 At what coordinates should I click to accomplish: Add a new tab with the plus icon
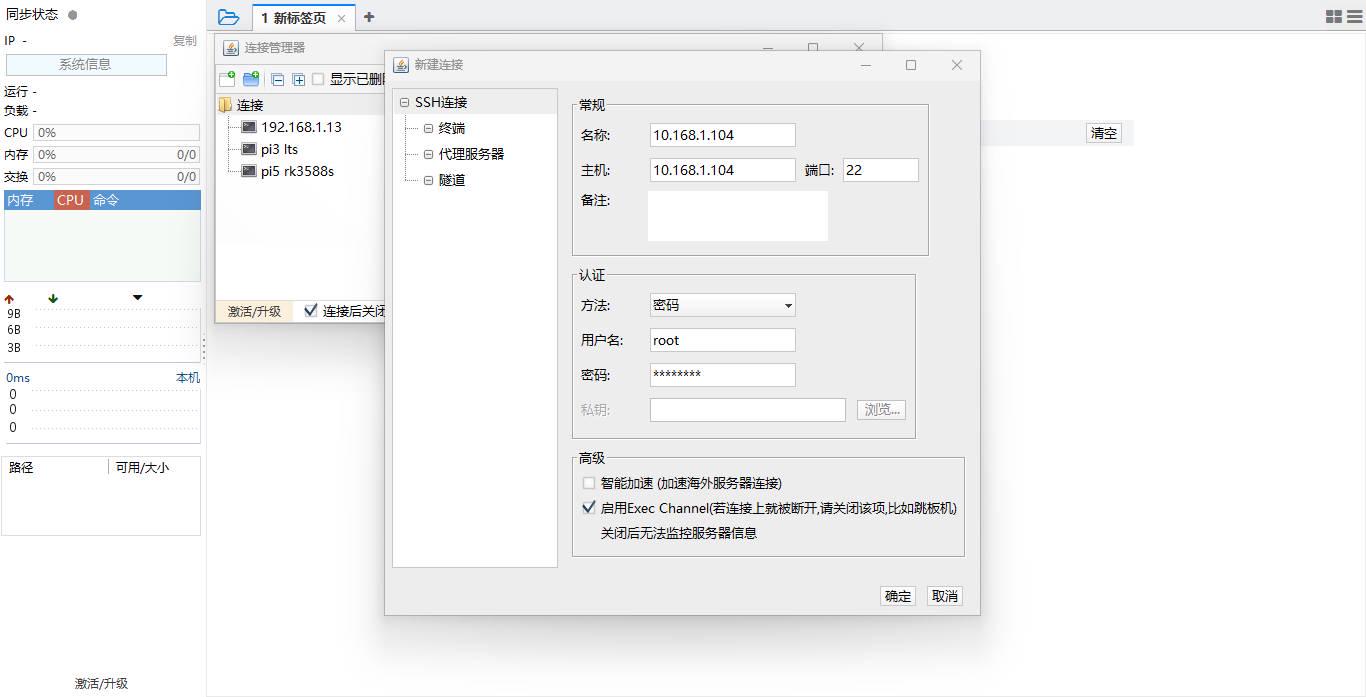click(369, 17)
